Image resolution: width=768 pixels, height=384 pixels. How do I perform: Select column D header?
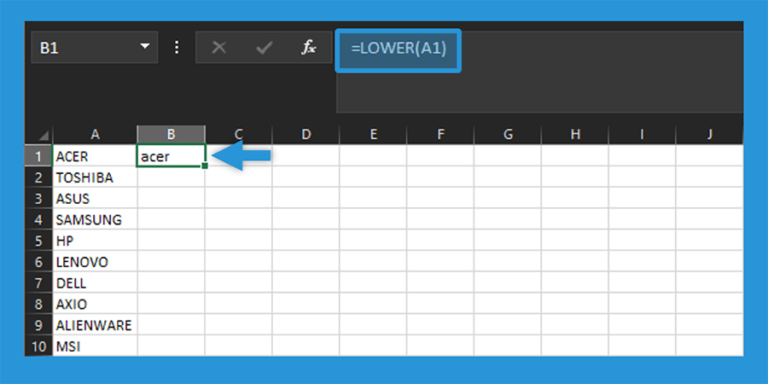(306, 134)
